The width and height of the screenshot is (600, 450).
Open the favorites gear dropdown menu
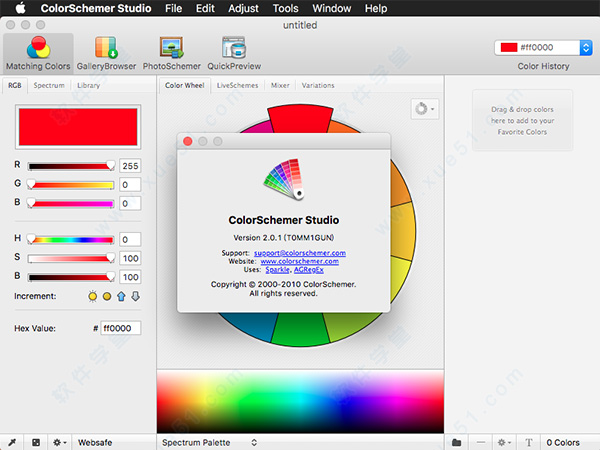pyautogui.click(x=504, y=443)
